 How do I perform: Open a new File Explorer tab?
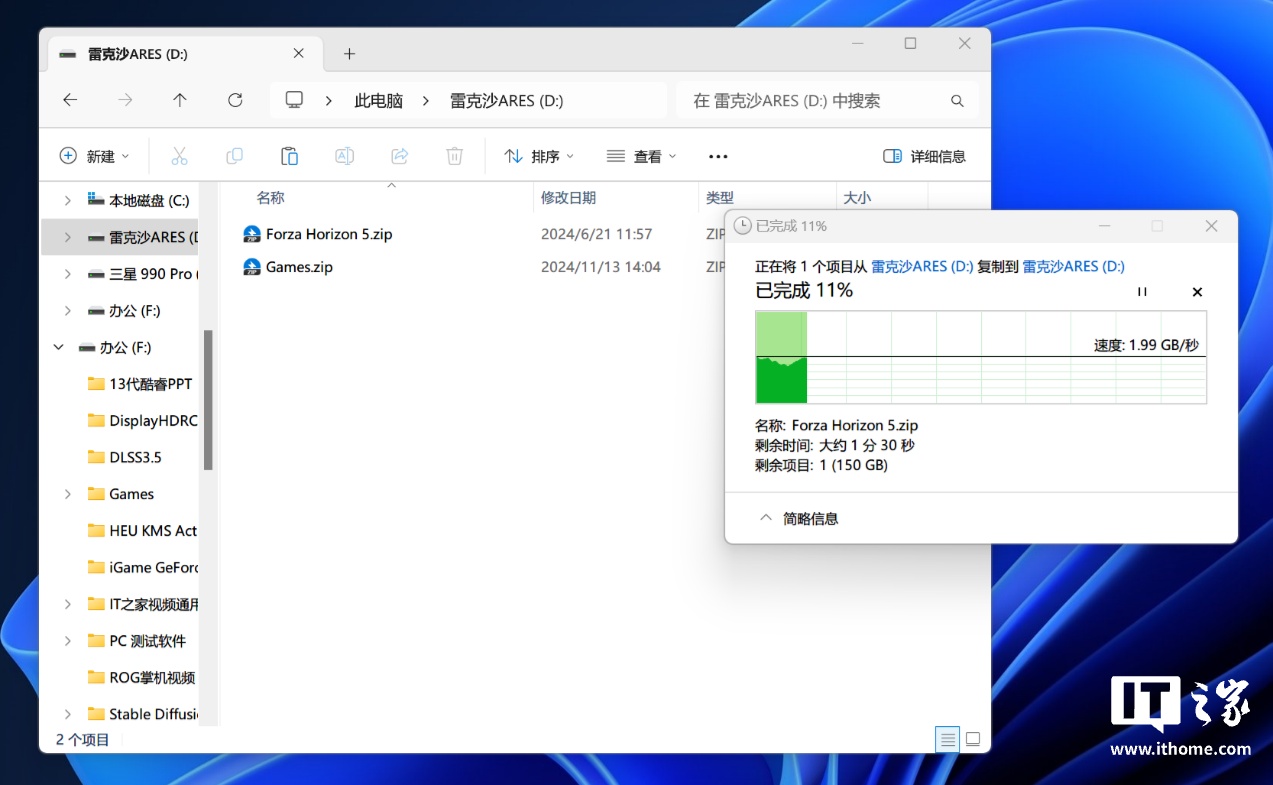[x=349, y=54]
